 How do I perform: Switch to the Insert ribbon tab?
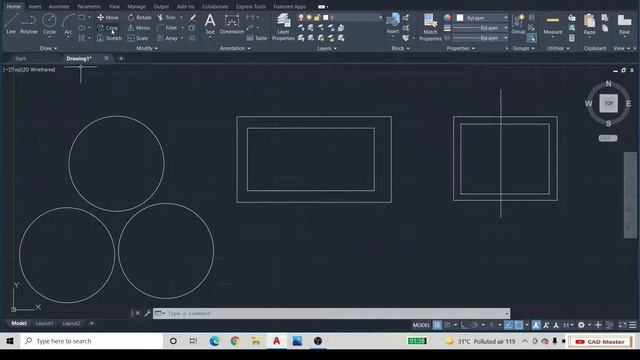pyautogui.click(x=35, y=7)
